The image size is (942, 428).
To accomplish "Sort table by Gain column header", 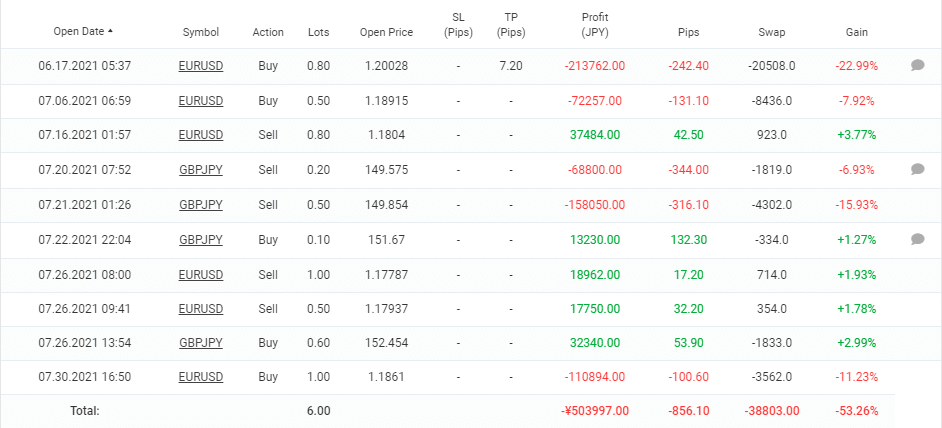I will (856, 32).
